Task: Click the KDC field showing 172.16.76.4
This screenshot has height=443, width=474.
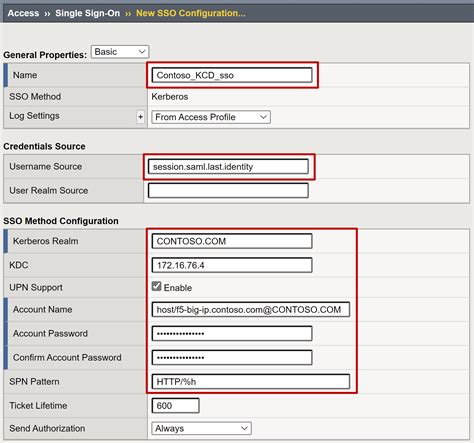Action: click(232, 265)
